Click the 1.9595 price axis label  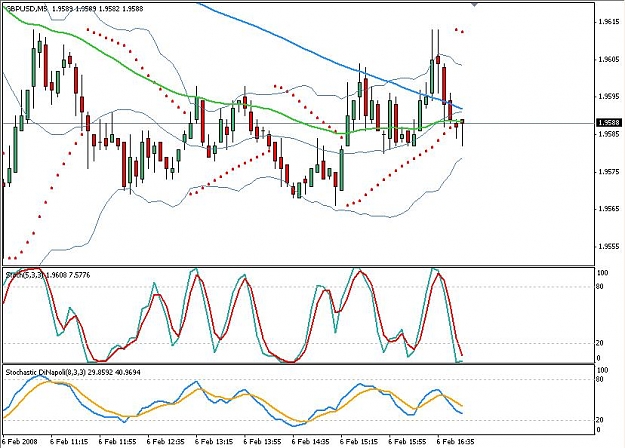pos(609,96)
